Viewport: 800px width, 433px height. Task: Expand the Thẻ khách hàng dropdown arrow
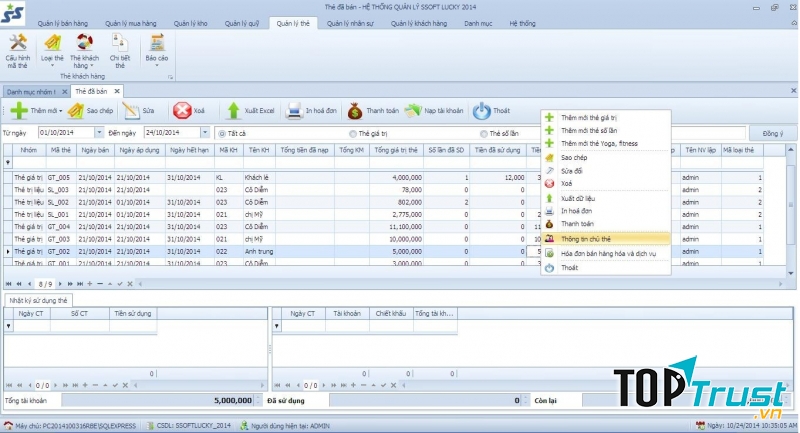(92, 66)
